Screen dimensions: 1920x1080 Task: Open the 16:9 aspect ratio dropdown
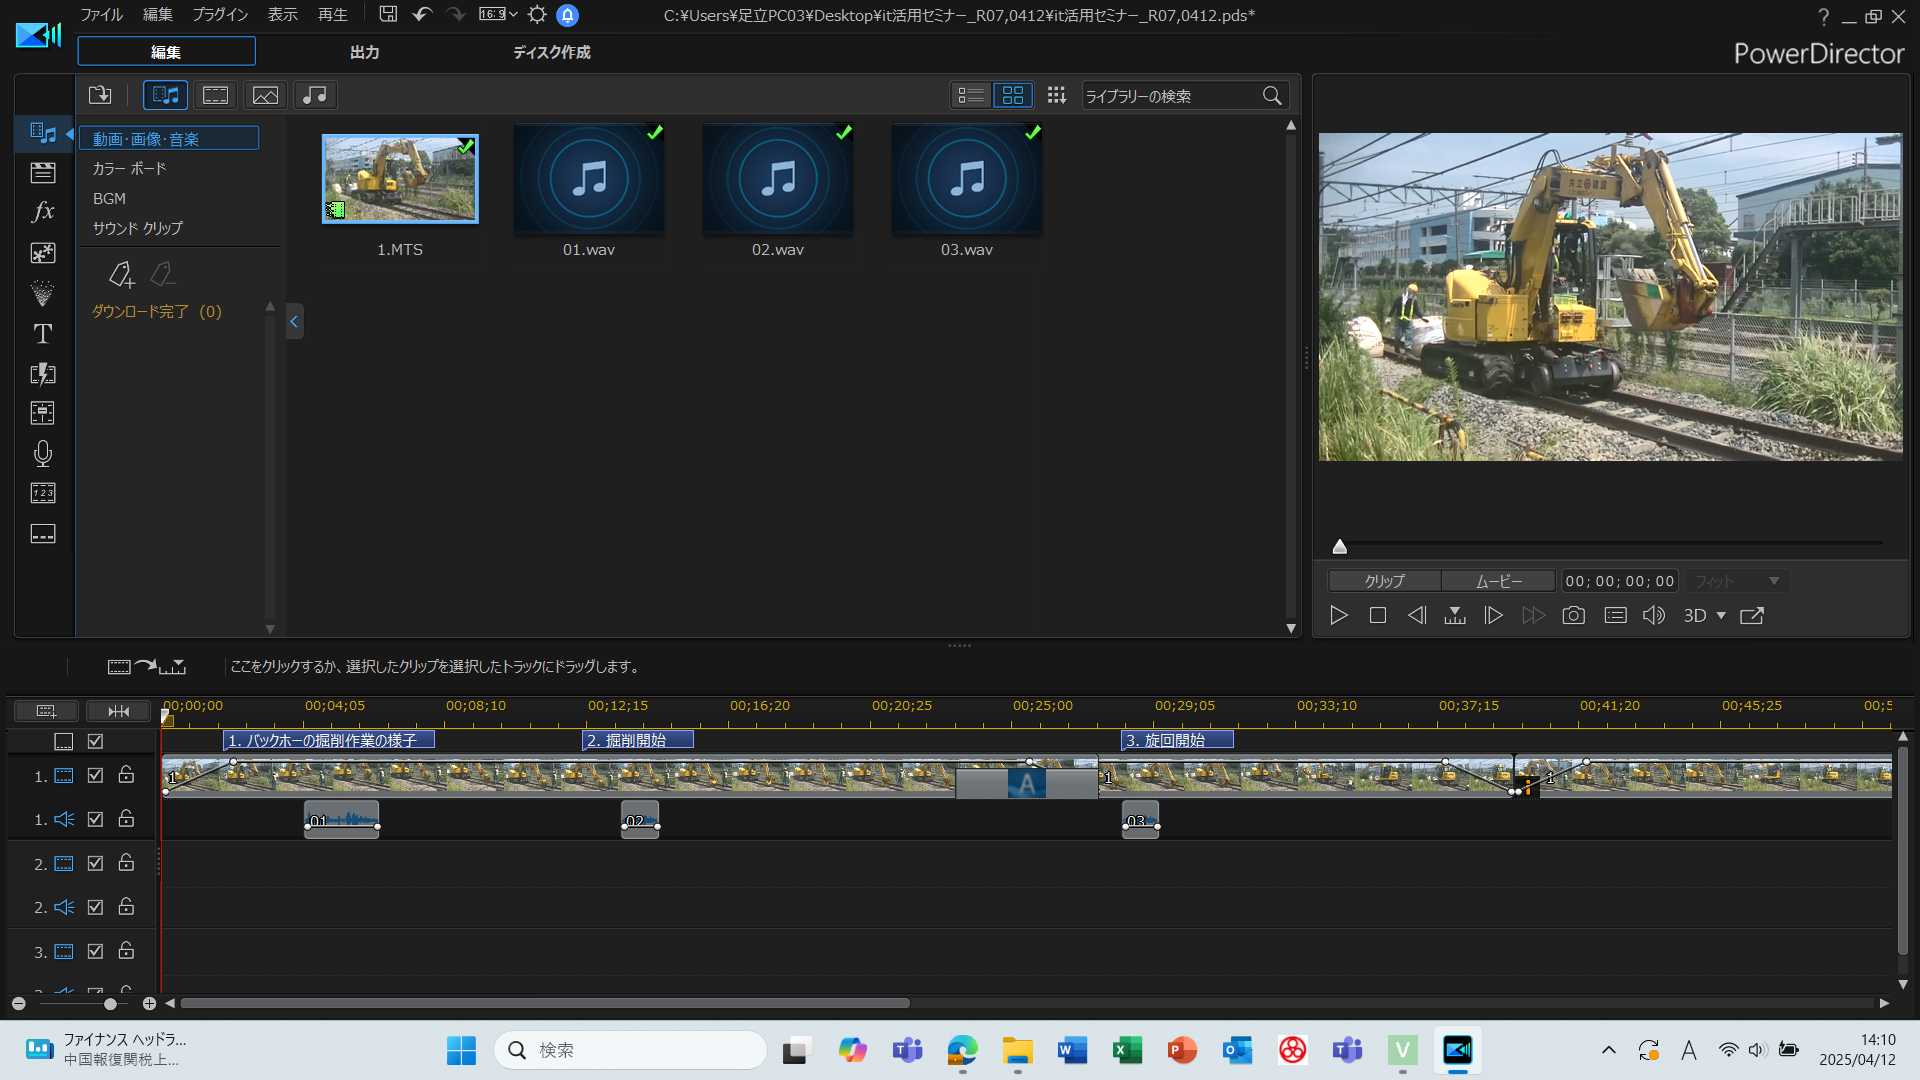tap(498, 15)
